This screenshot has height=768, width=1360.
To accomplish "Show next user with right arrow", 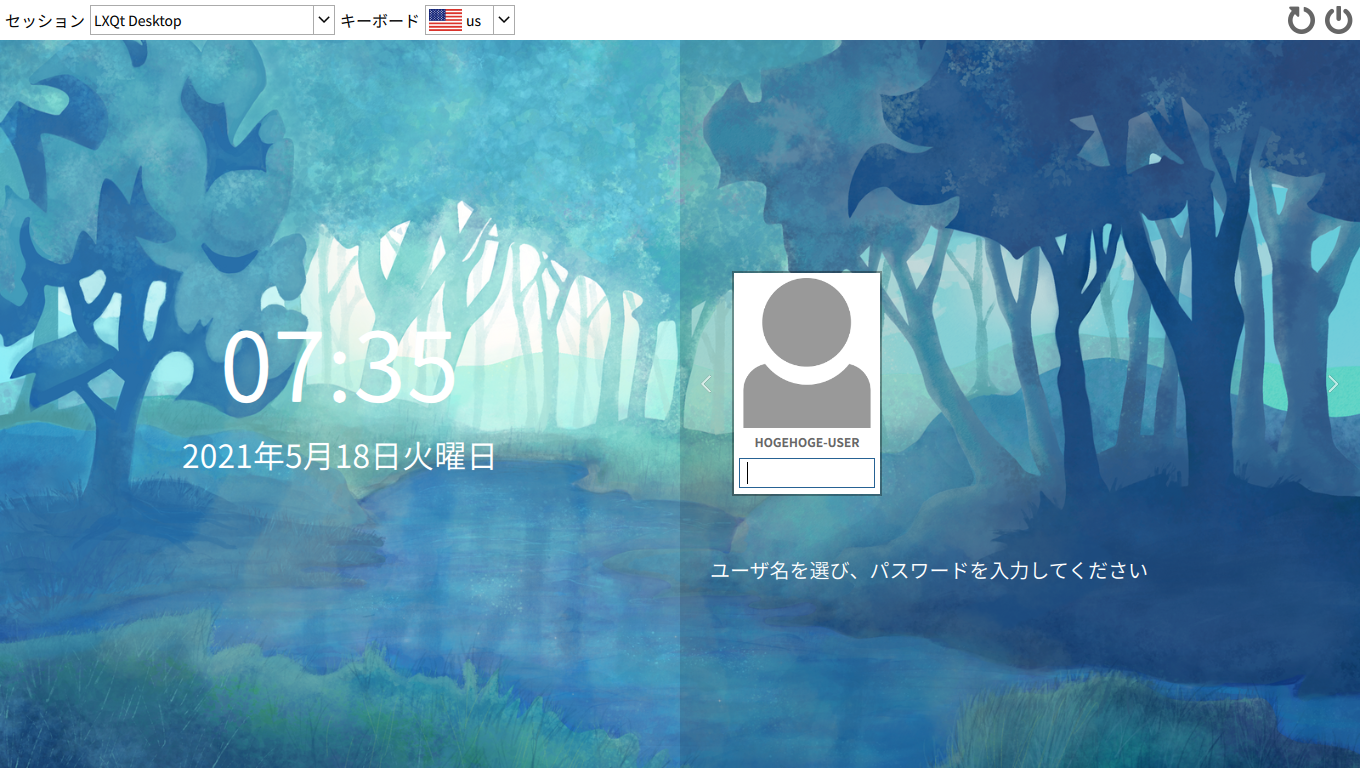I will point(1333,384).
